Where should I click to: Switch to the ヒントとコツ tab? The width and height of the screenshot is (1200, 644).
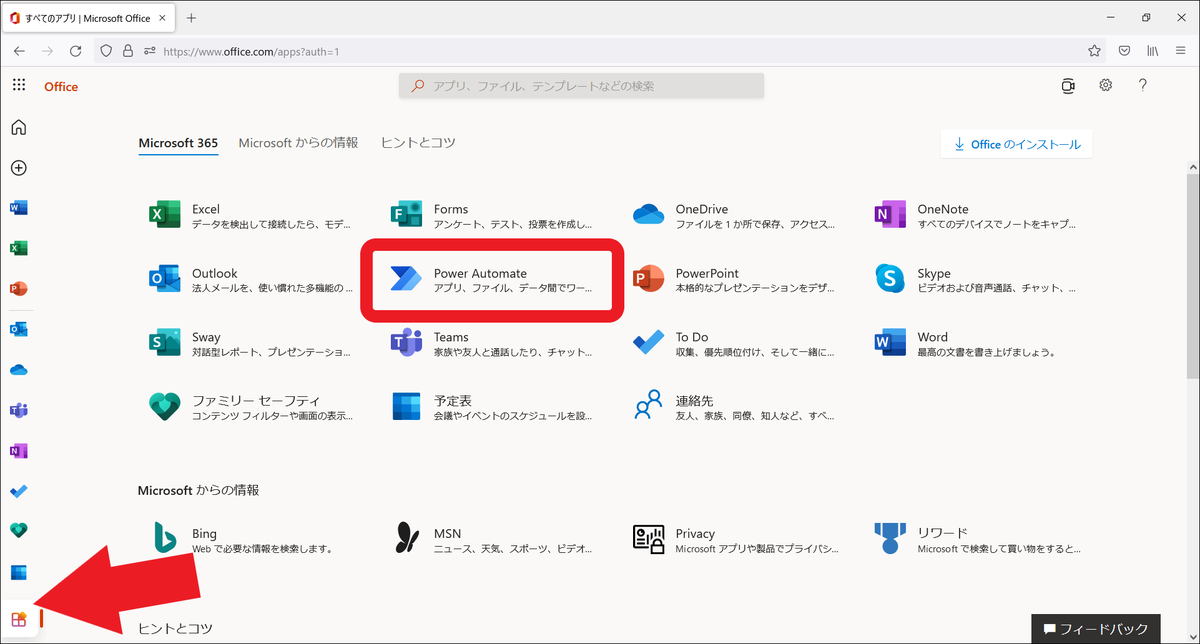click(x=417, y=142)
